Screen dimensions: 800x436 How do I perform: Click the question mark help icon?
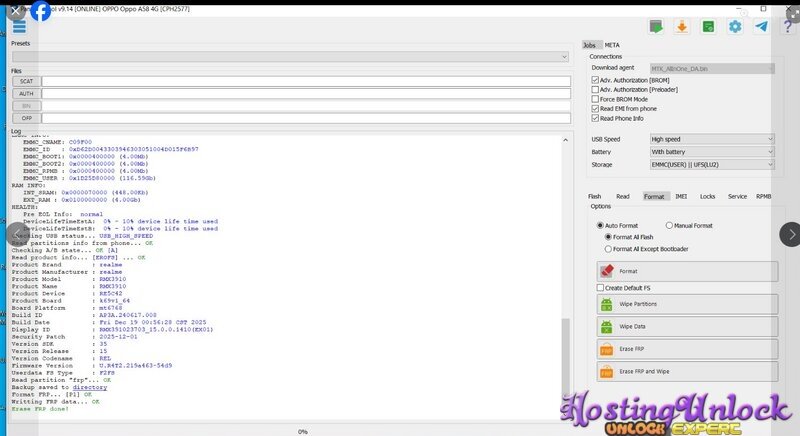[789, 26]
